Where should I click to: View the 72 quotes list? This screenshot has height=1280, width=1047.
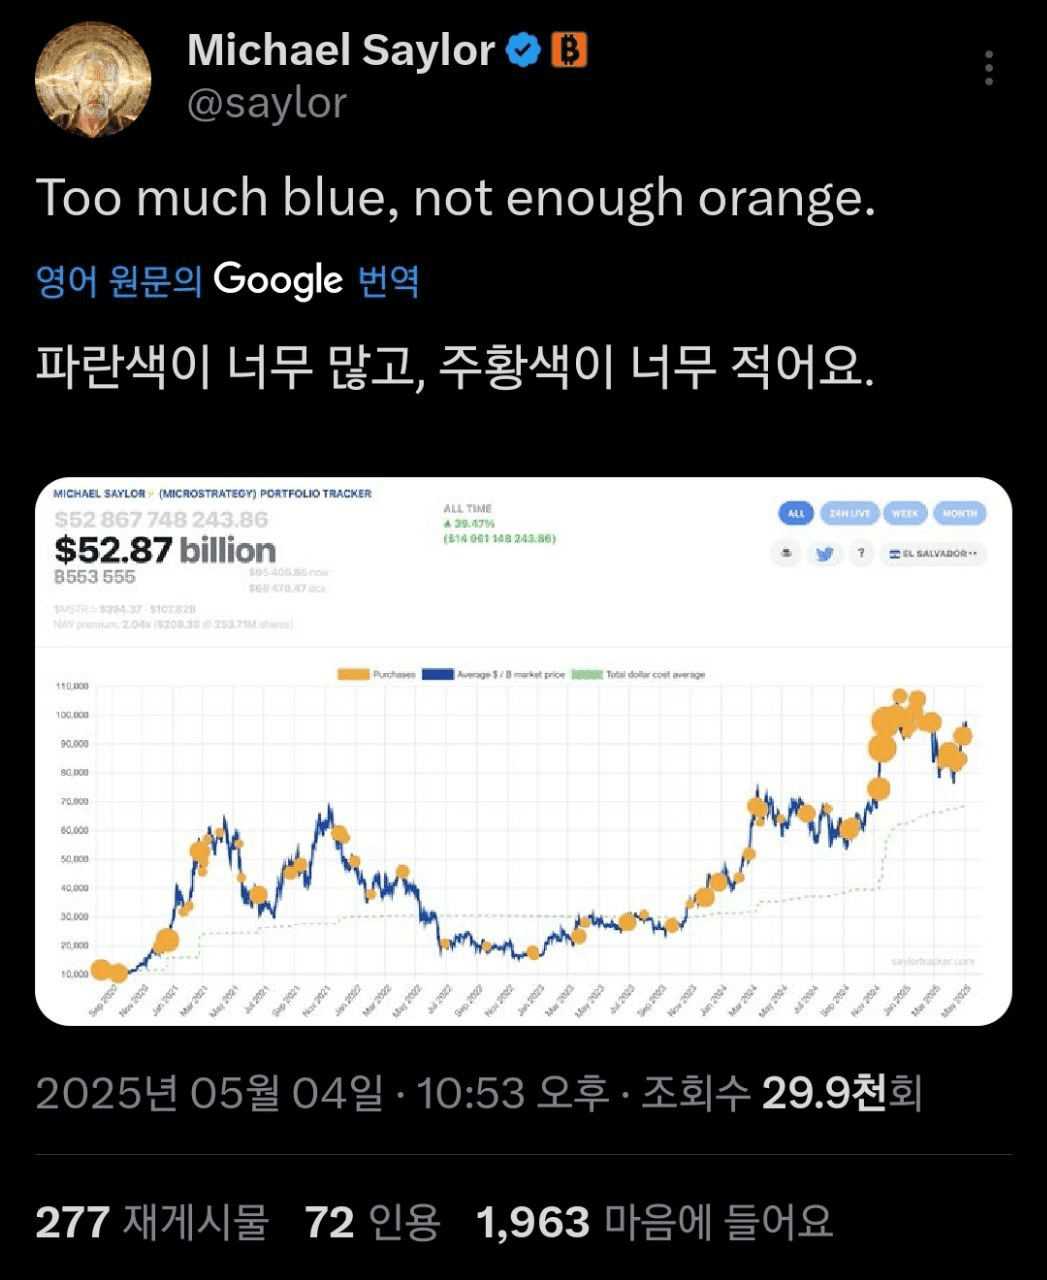coord(372,1222)
